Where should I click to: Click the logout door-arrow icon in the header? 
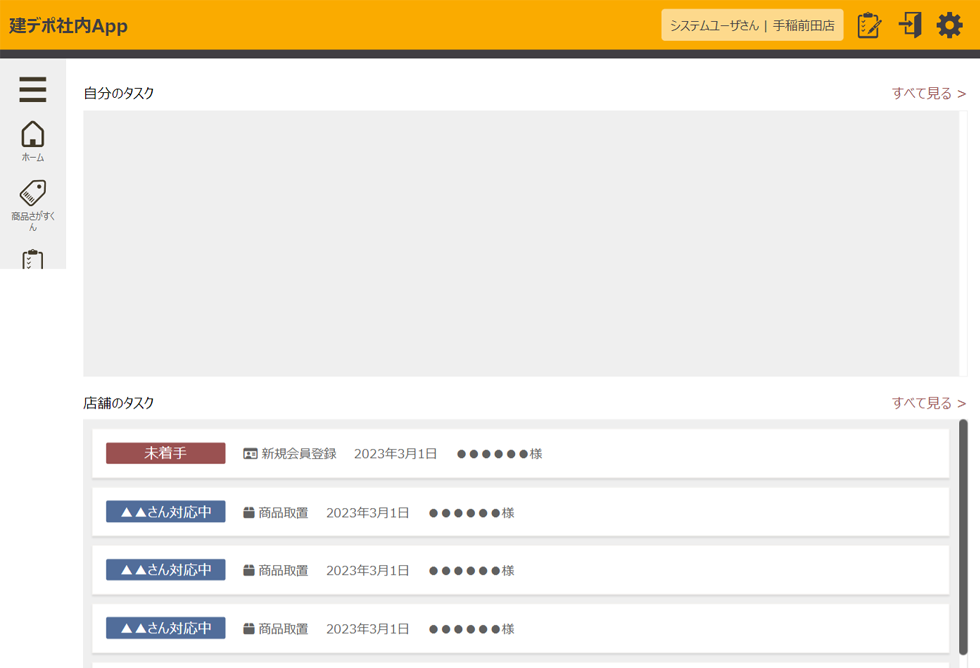[x=909, y=25]
